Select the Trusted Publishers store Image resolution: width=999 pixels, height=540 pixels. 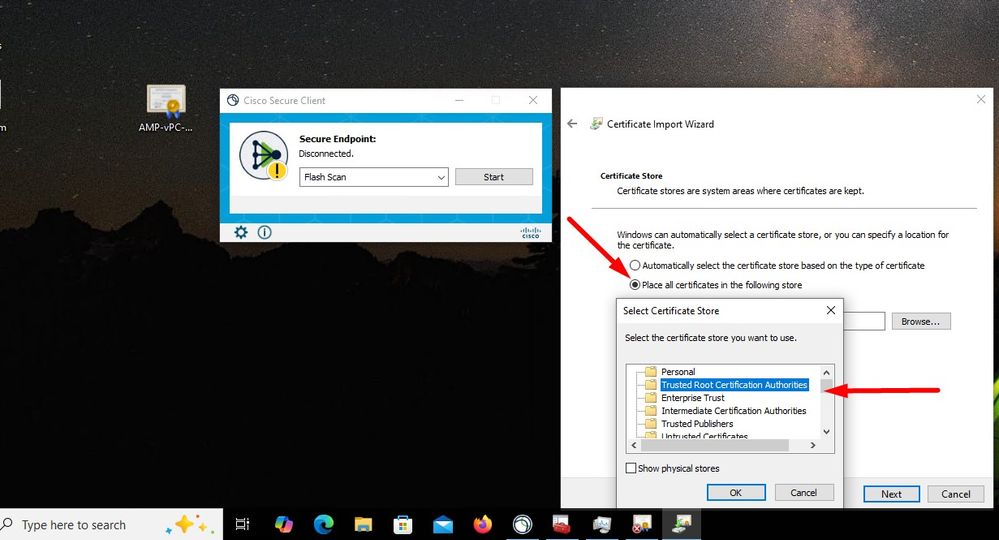697,423
